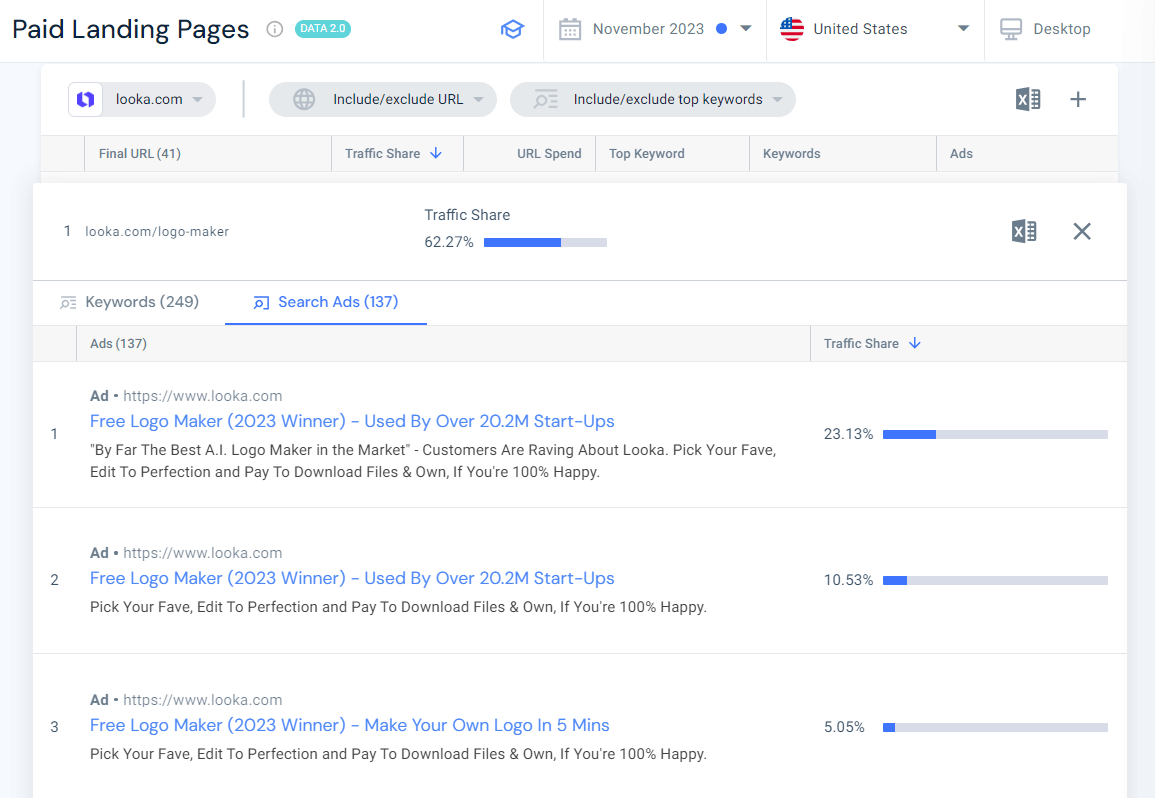Open the Include/exclude top keywords dropdown arrow
1155x798 pixels.
778,99
